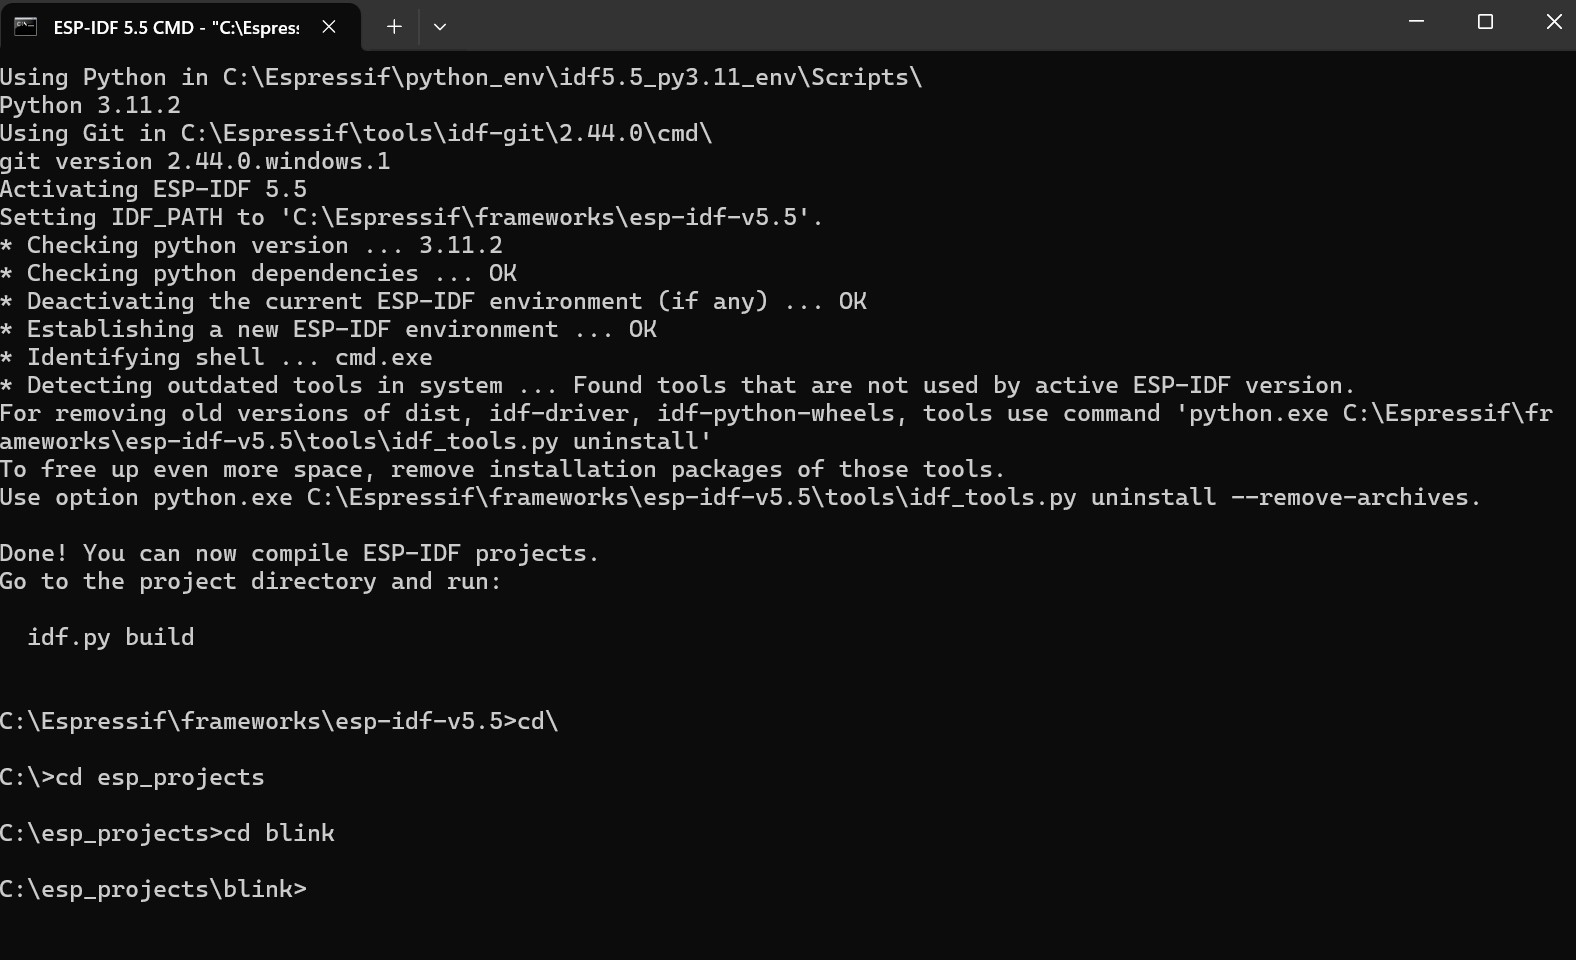Maximize the terminal window
Screen dimensions: 1576x960
click(x=1485, y=22)
